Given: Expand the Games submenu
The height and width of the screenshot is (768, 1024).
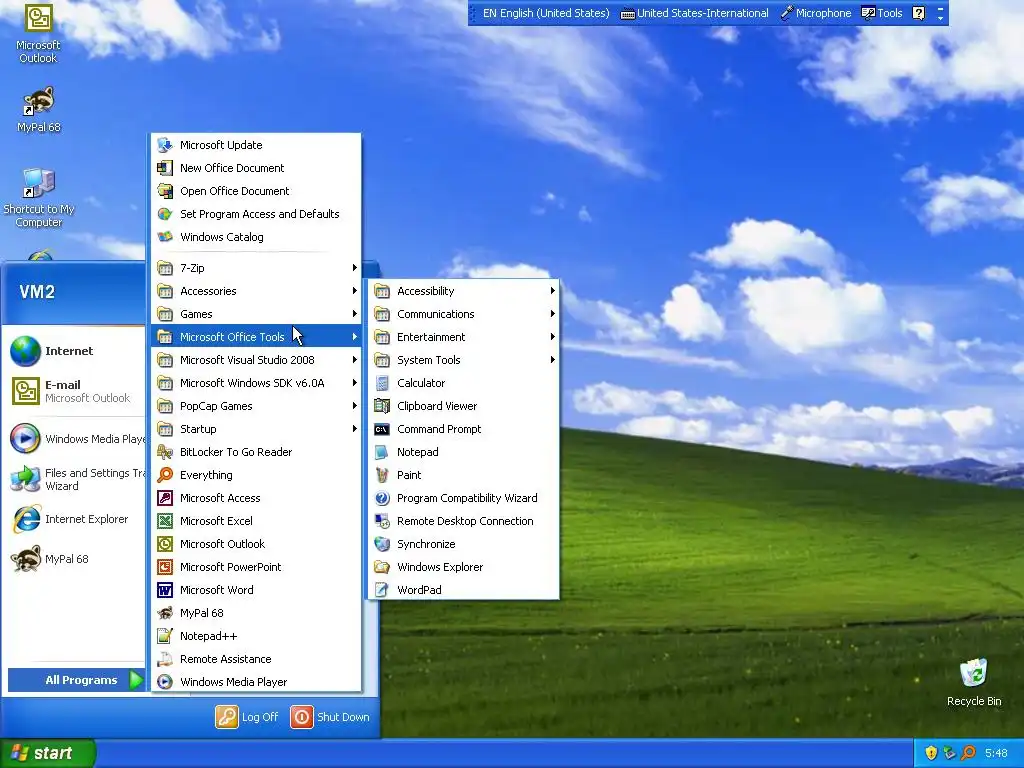Looking at the screenshot, I should click(255, 314).
